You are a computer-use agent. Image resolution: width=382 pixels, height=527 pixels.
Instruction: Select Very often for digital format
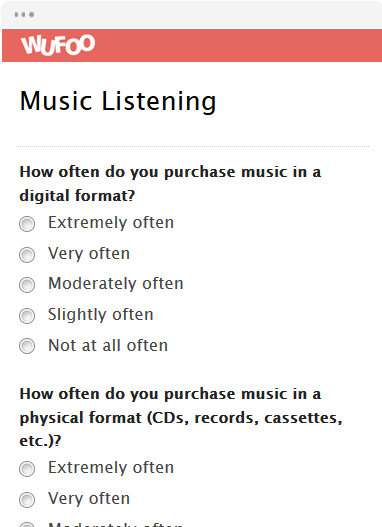27,255
